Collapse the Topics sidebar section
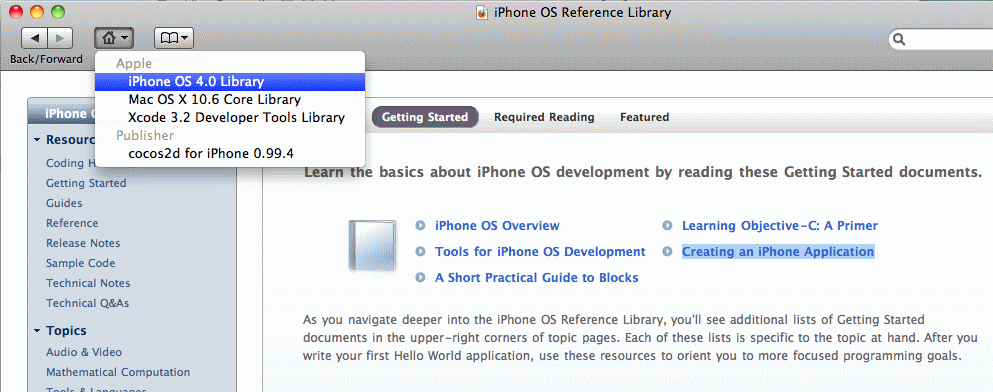Image resolution: width=993 pixels, height=392 pixels. tap(37, 331)
